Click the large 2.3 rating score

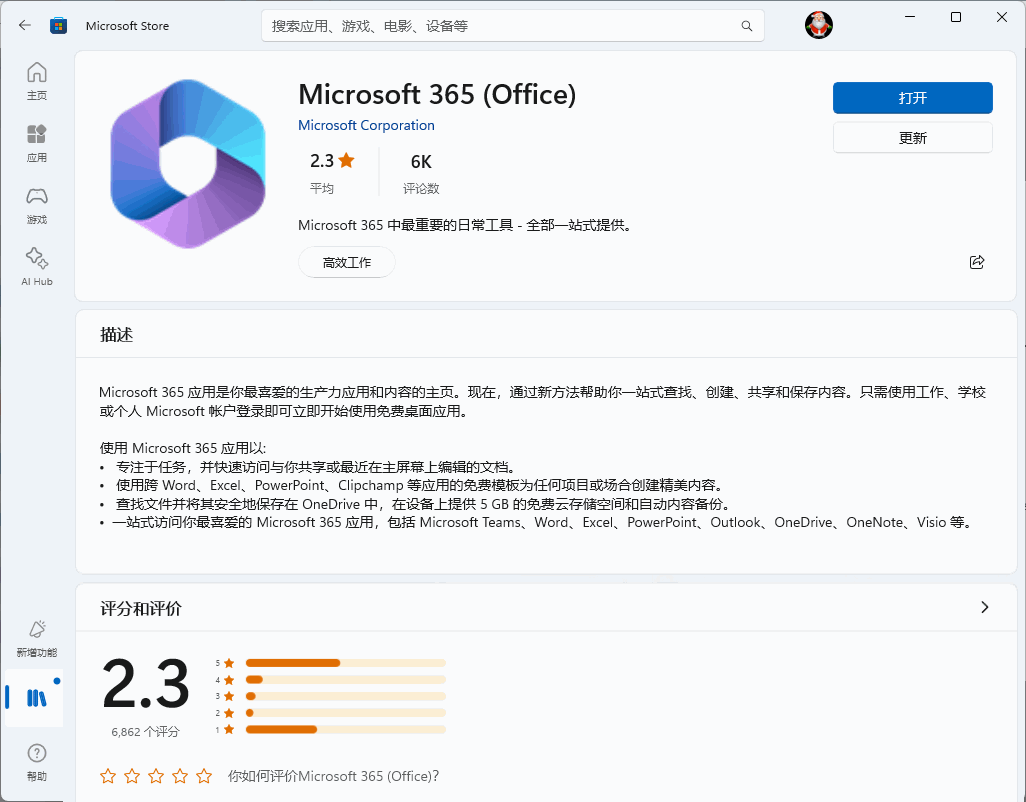point(145,684)
